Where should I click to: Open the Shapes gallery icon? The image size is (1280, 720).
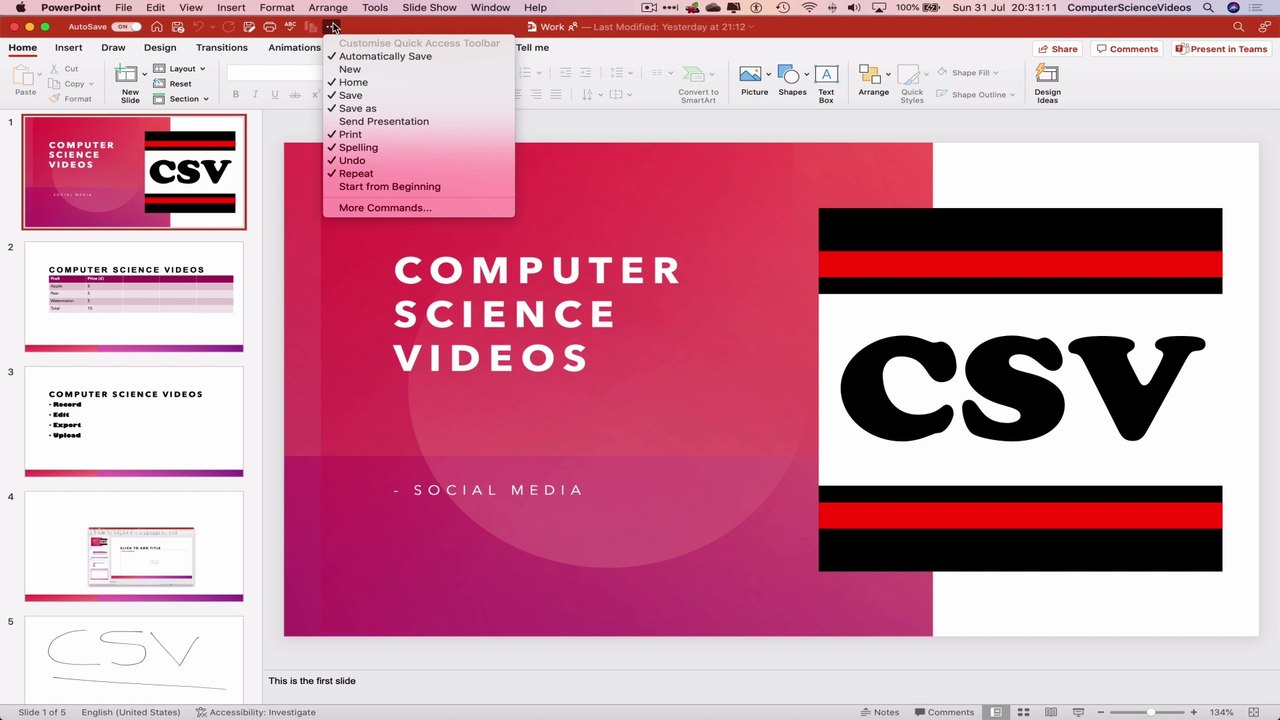(790, 75)
